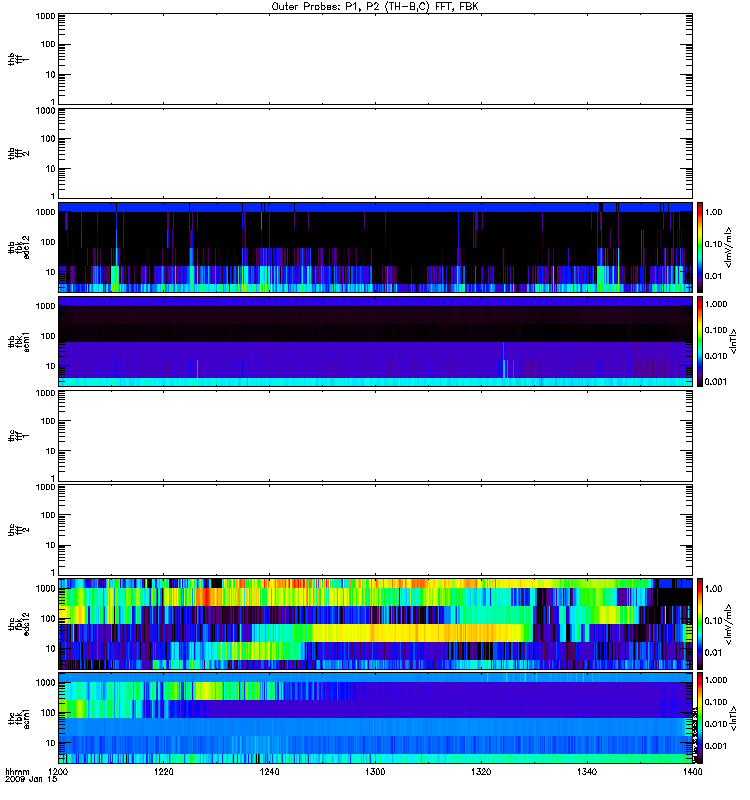The image size is (750, 800).
Task: Click the thb fbk scm1 y-axis label
Action: (19, 341)
